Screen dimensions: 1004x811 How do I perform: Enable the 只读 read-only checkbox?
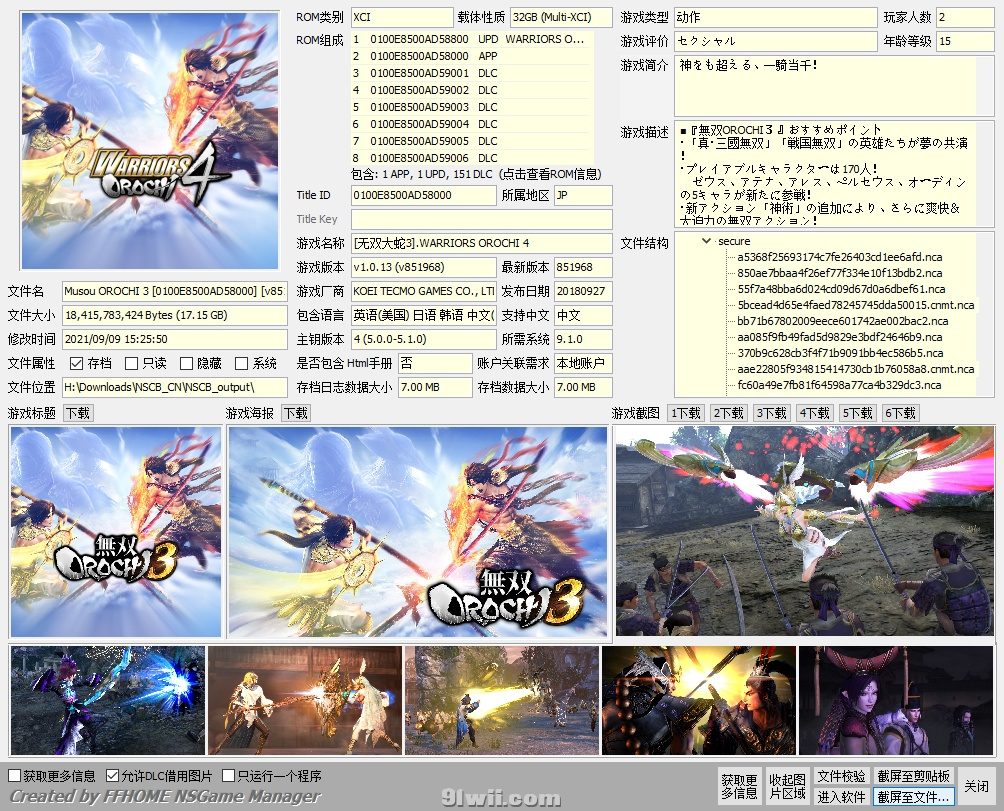pyautogui.click(x=132, y=364)
